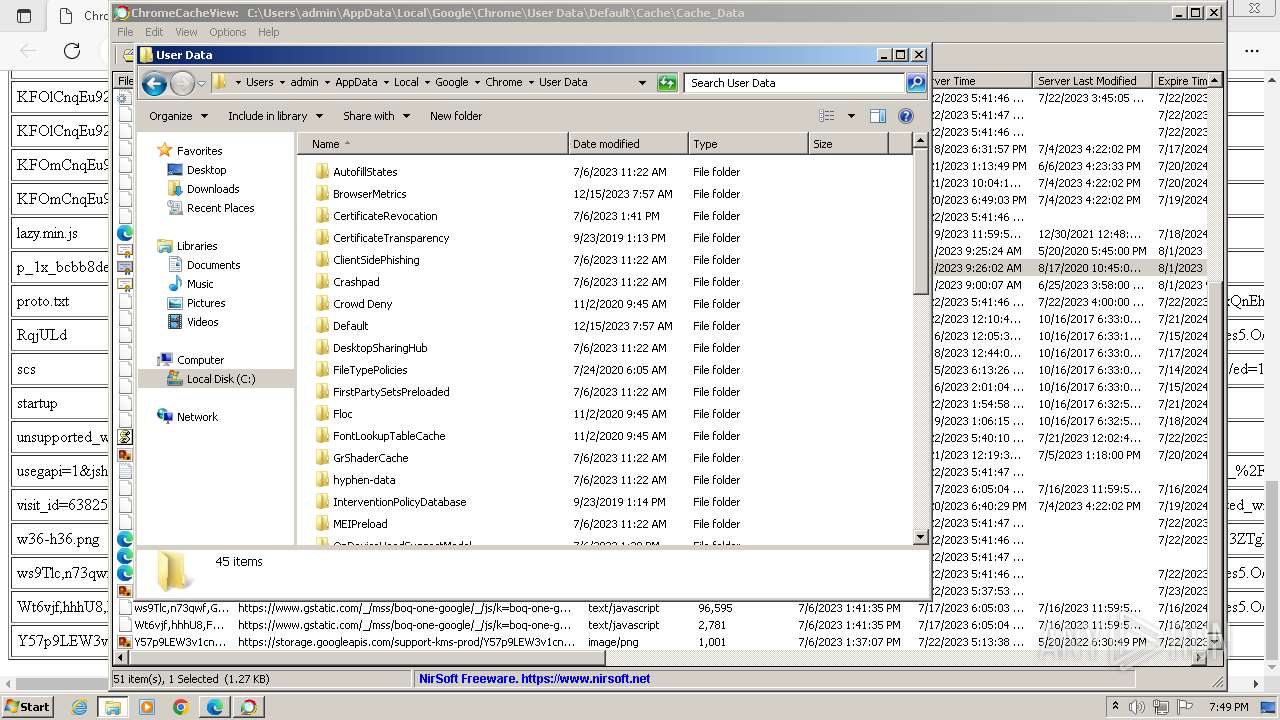The image size is (1280, 720).
Task: Open View menu in ChromeCacheView
Action: tap(186, 32)
